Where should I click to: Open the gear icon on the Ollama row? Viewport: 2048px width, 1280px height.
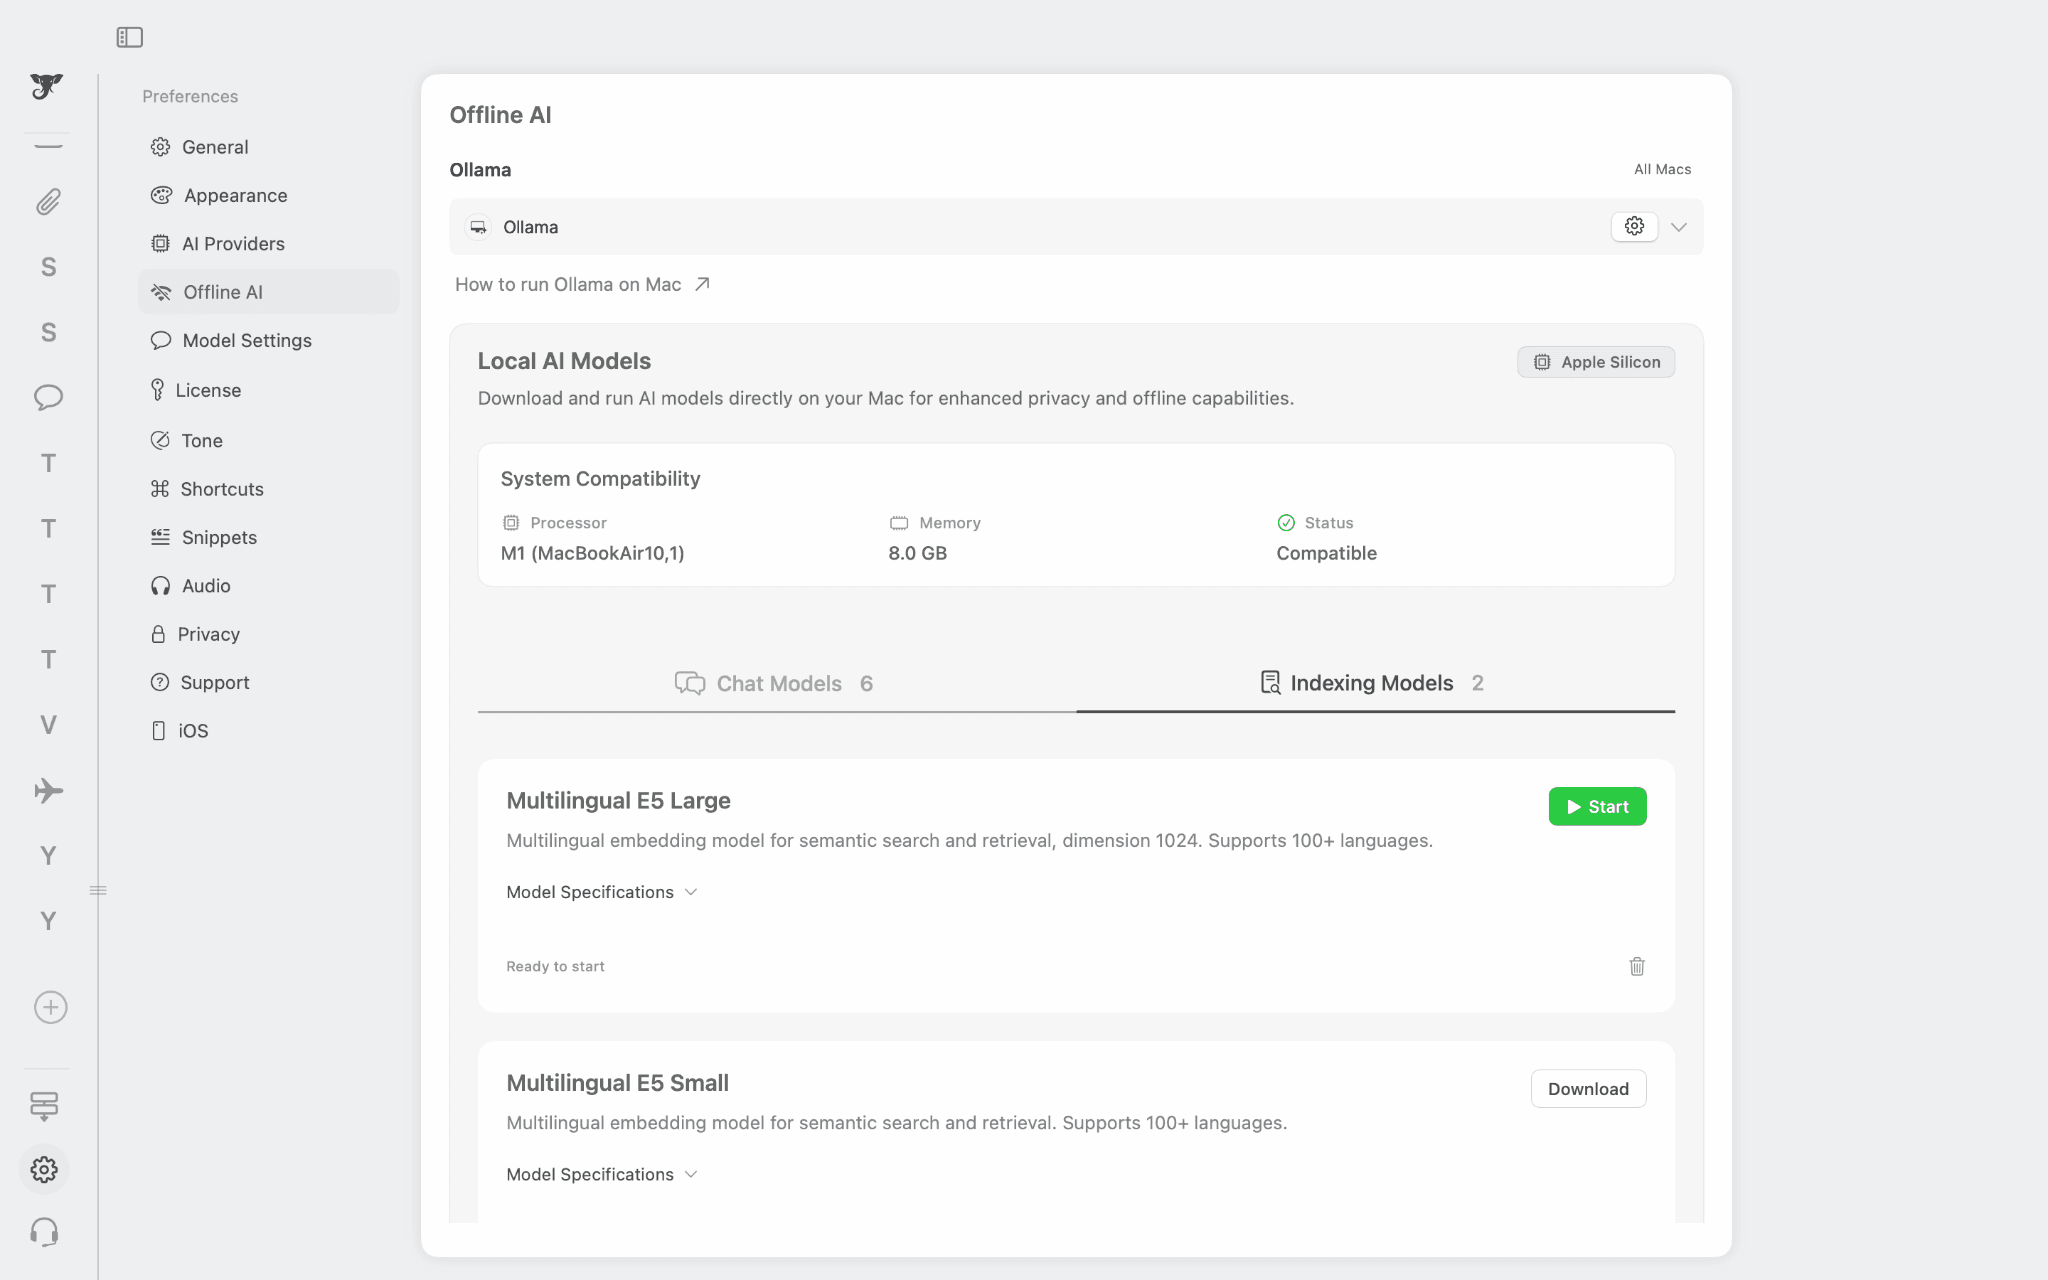coord(1633,226)
